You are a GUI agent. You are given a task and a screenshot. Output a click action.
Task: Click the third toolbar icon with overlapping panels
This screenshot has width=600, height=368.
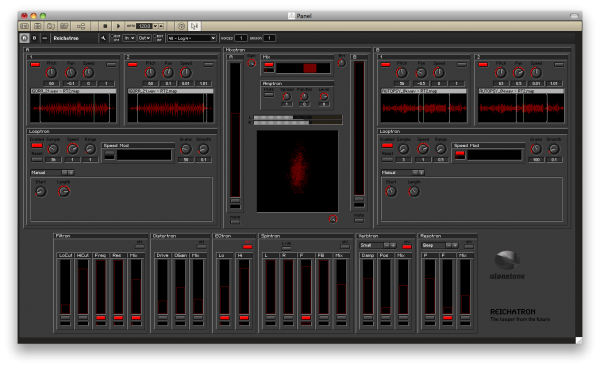point(51,26)
